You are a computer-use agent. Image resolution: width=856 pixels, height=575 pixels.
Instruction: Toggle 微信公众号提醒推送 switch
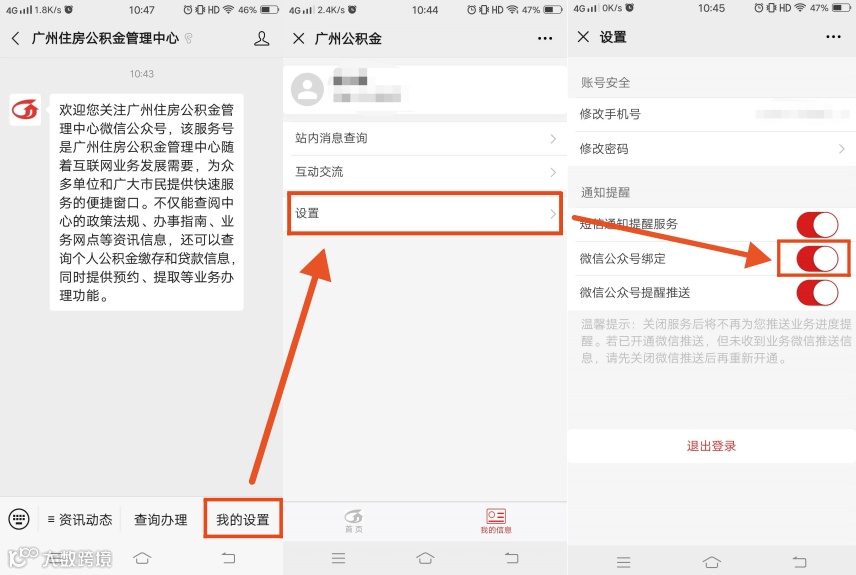coord(817,293)
